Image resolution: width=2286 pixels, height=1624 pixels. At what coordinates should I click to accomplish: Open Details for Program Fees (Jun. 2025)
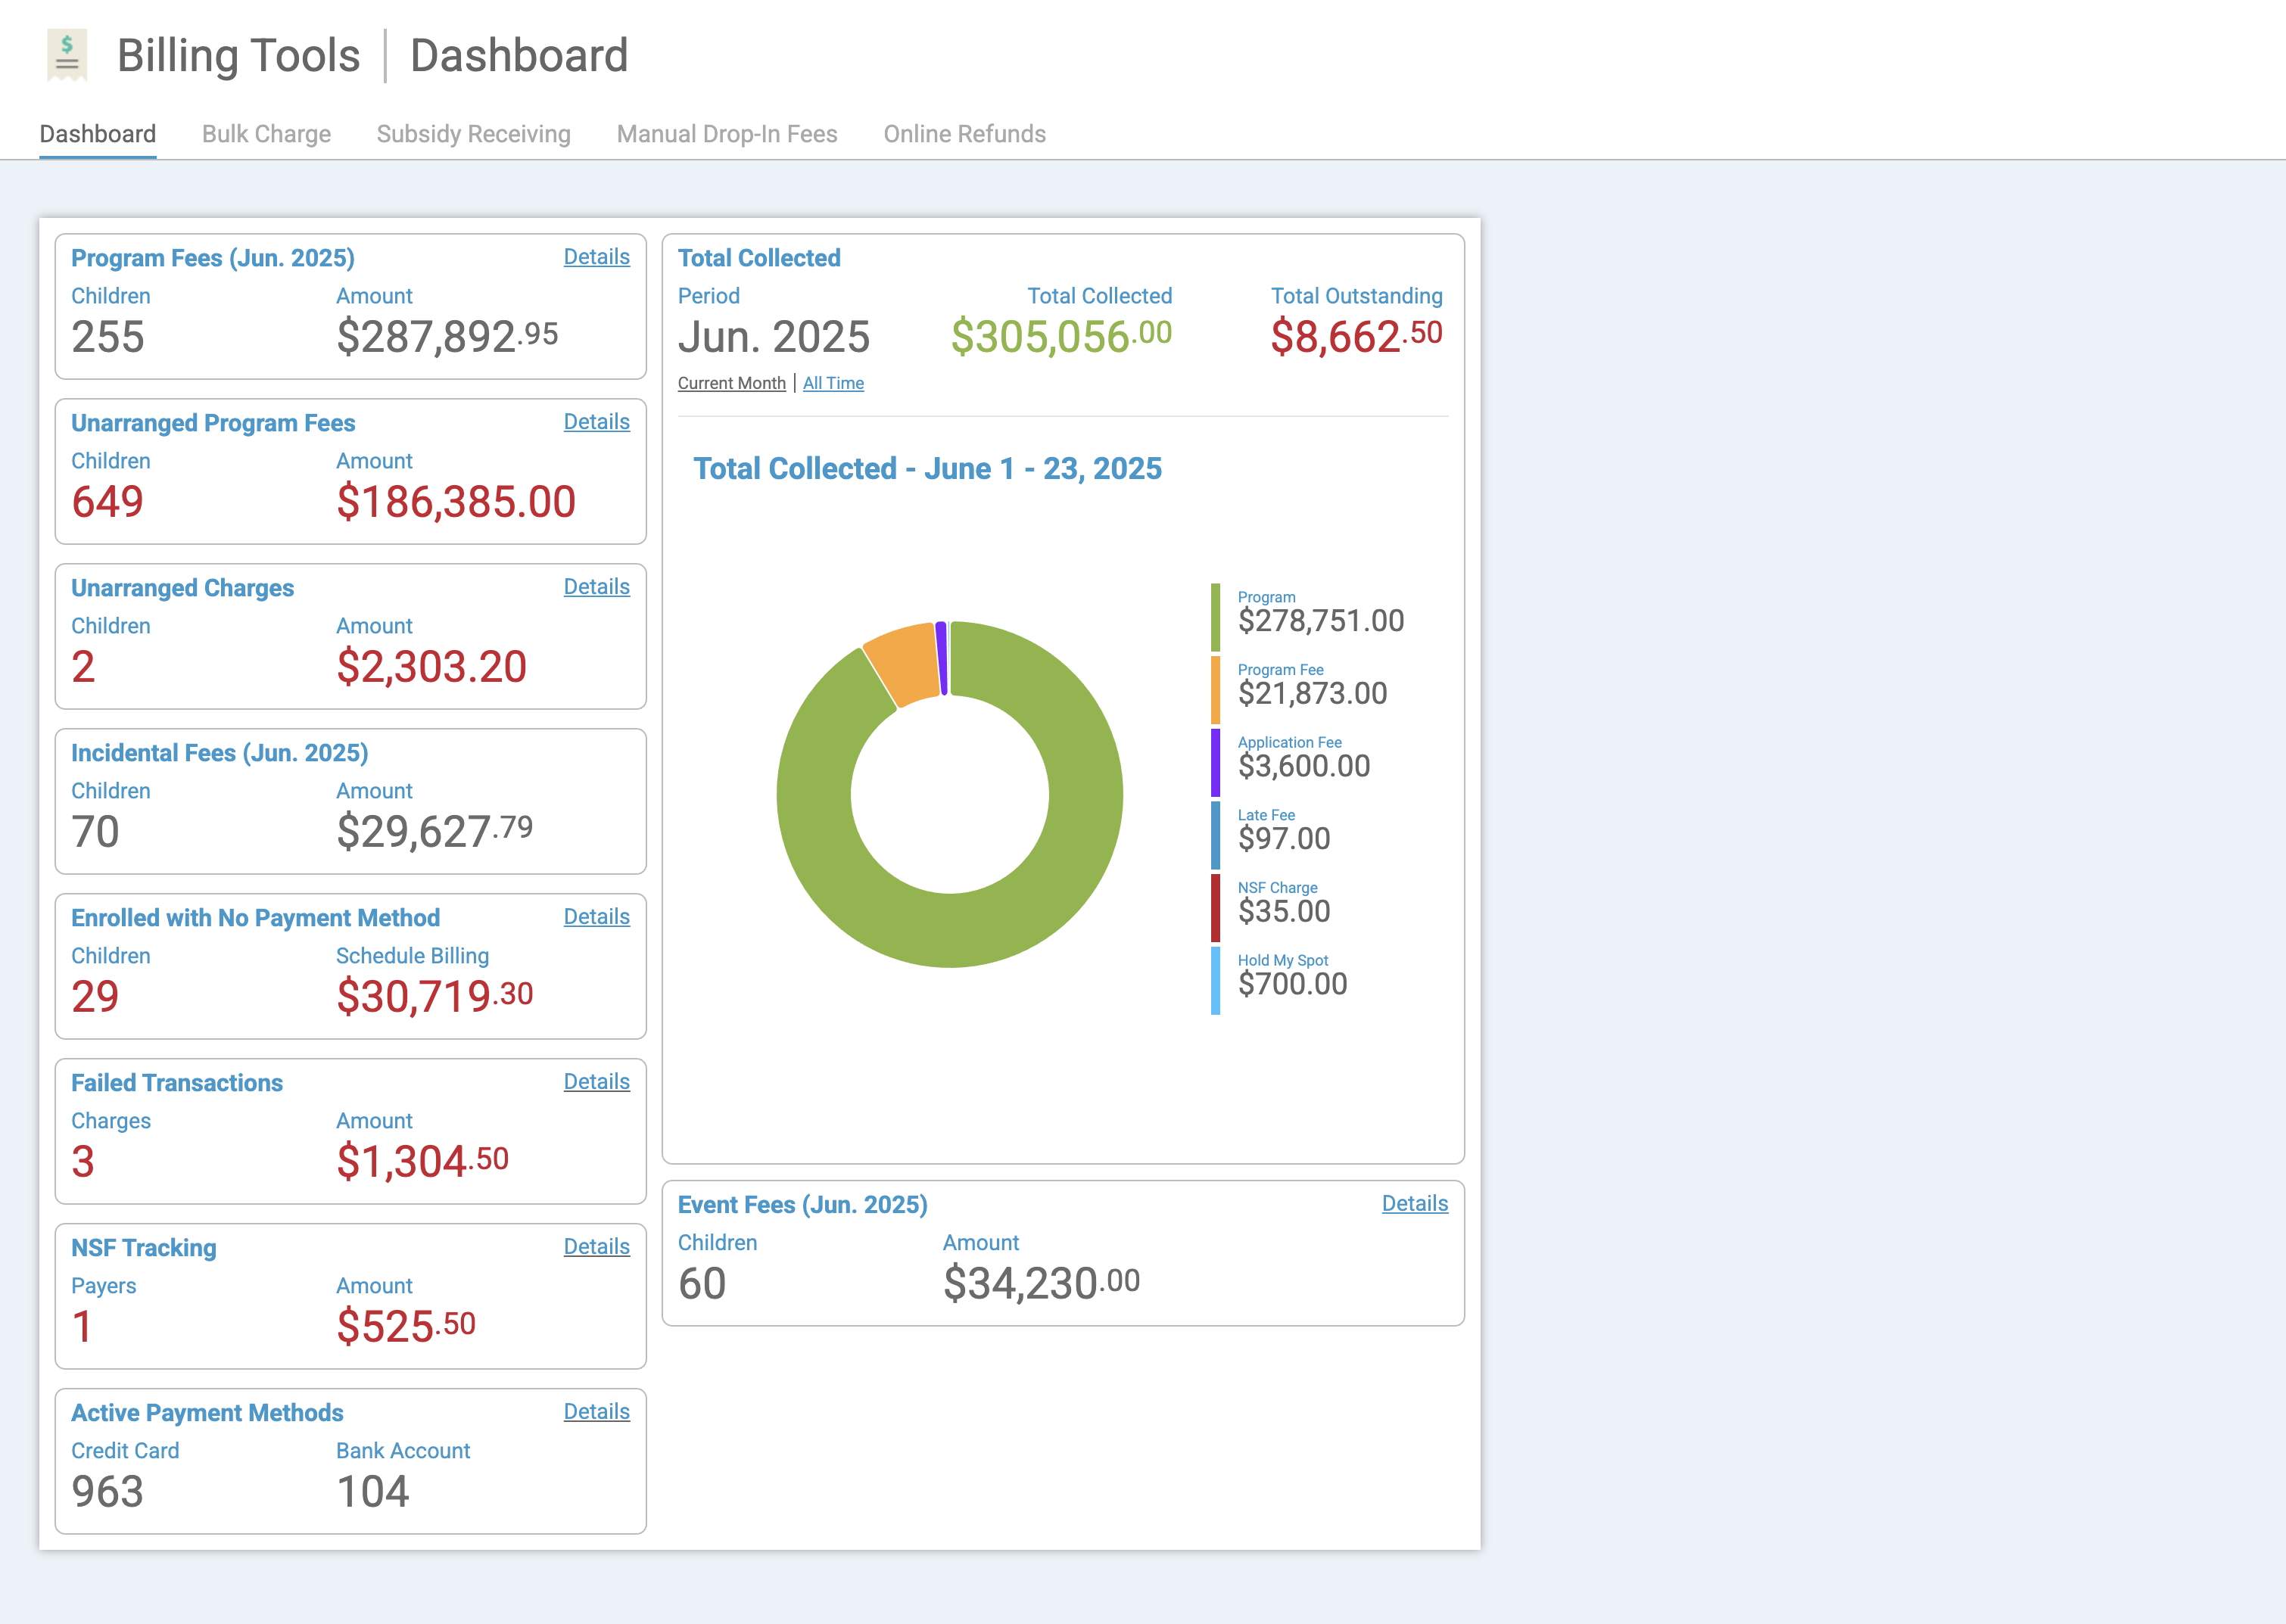coord(596,257)
